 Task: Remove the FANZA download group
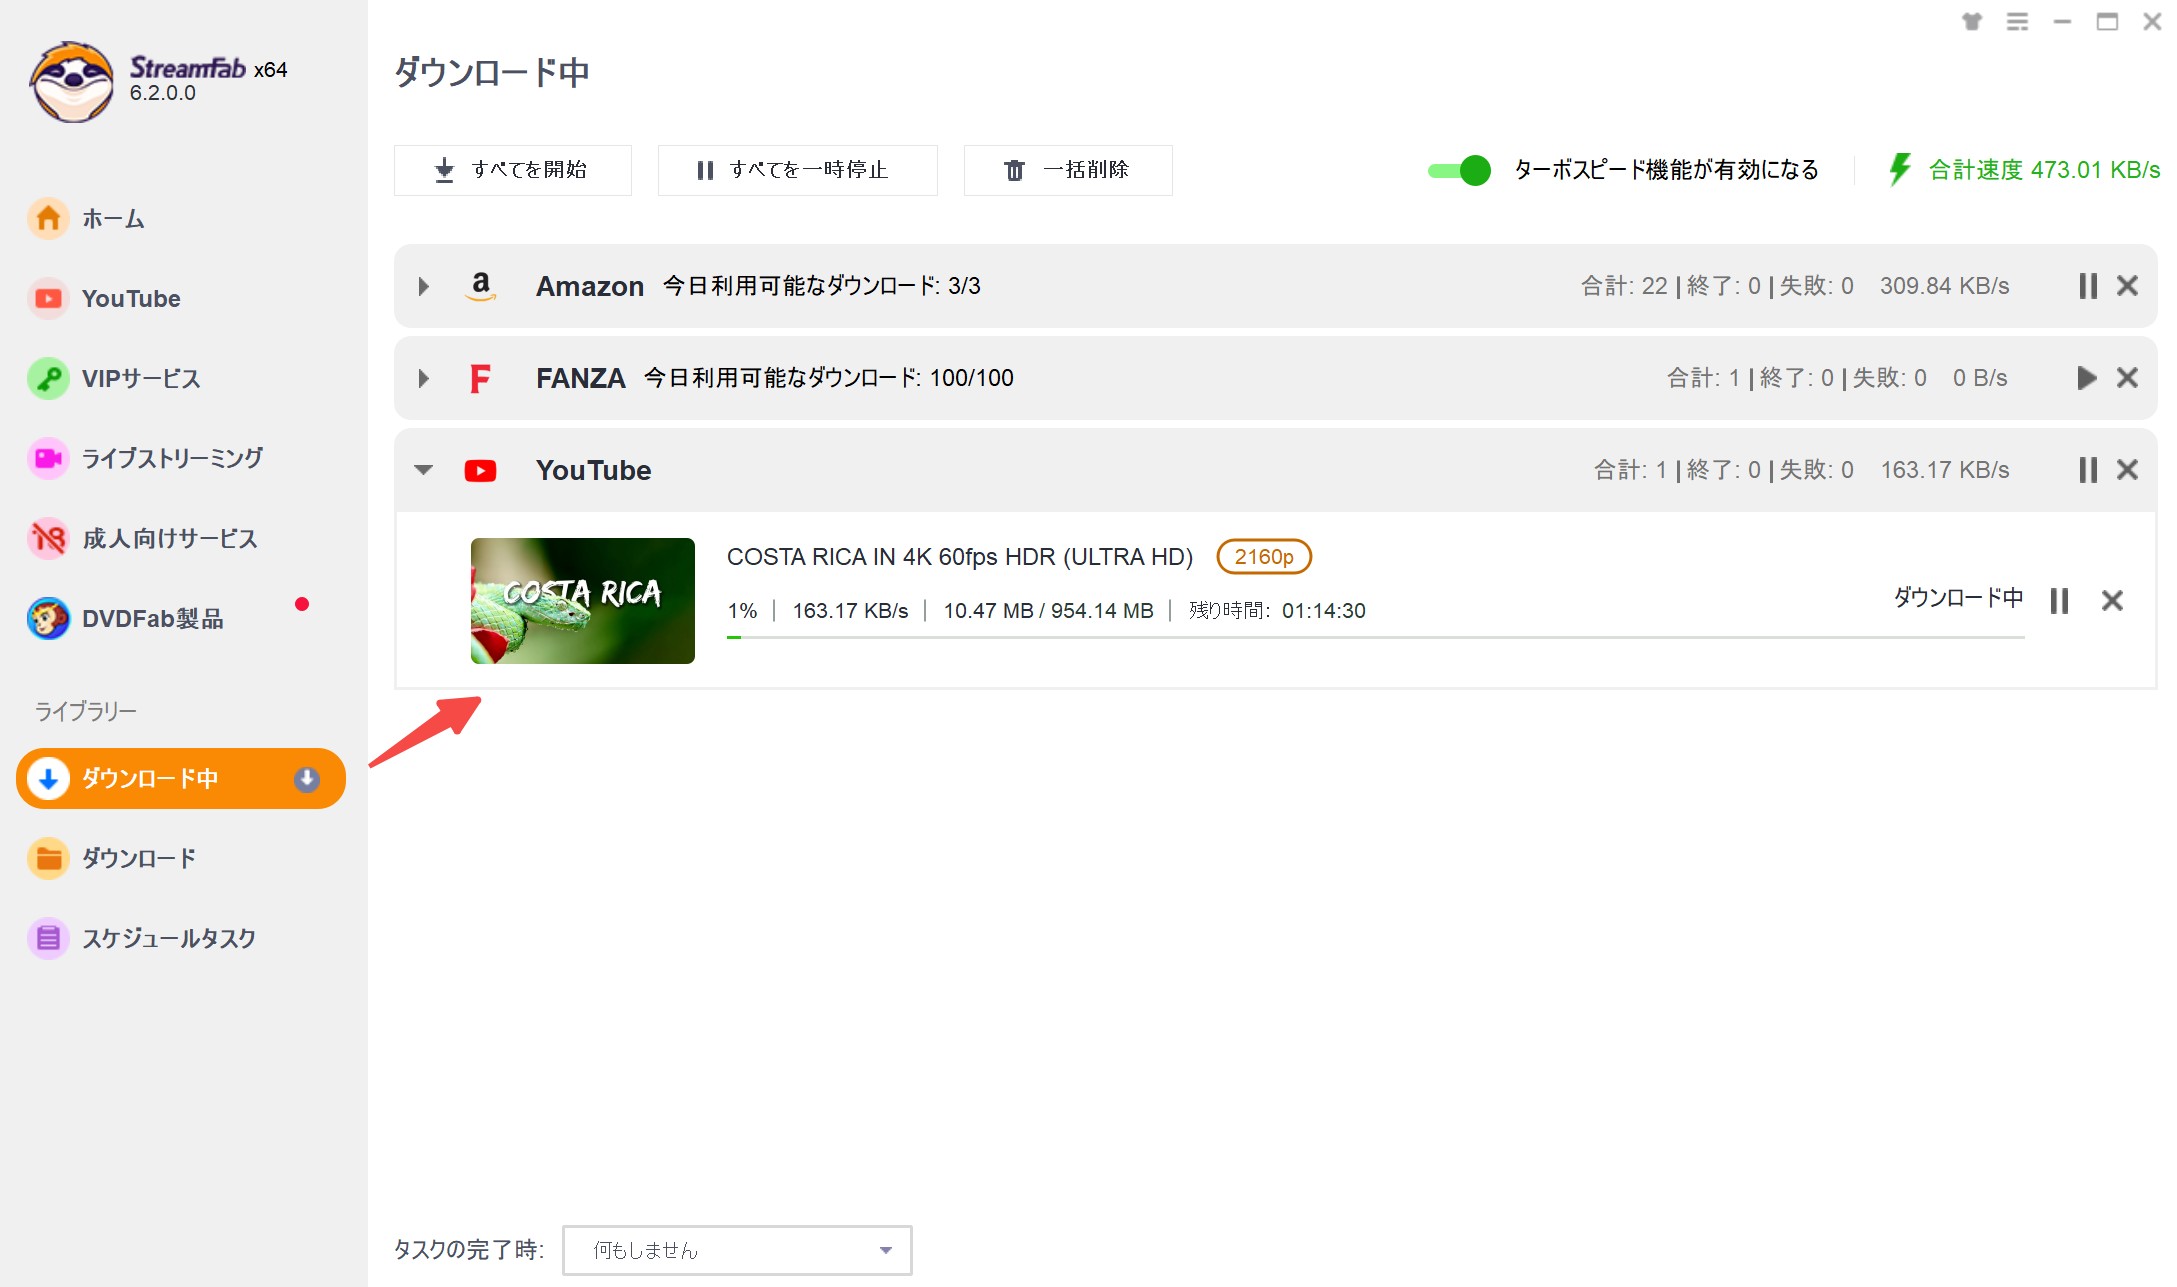tap(2127, 378)
